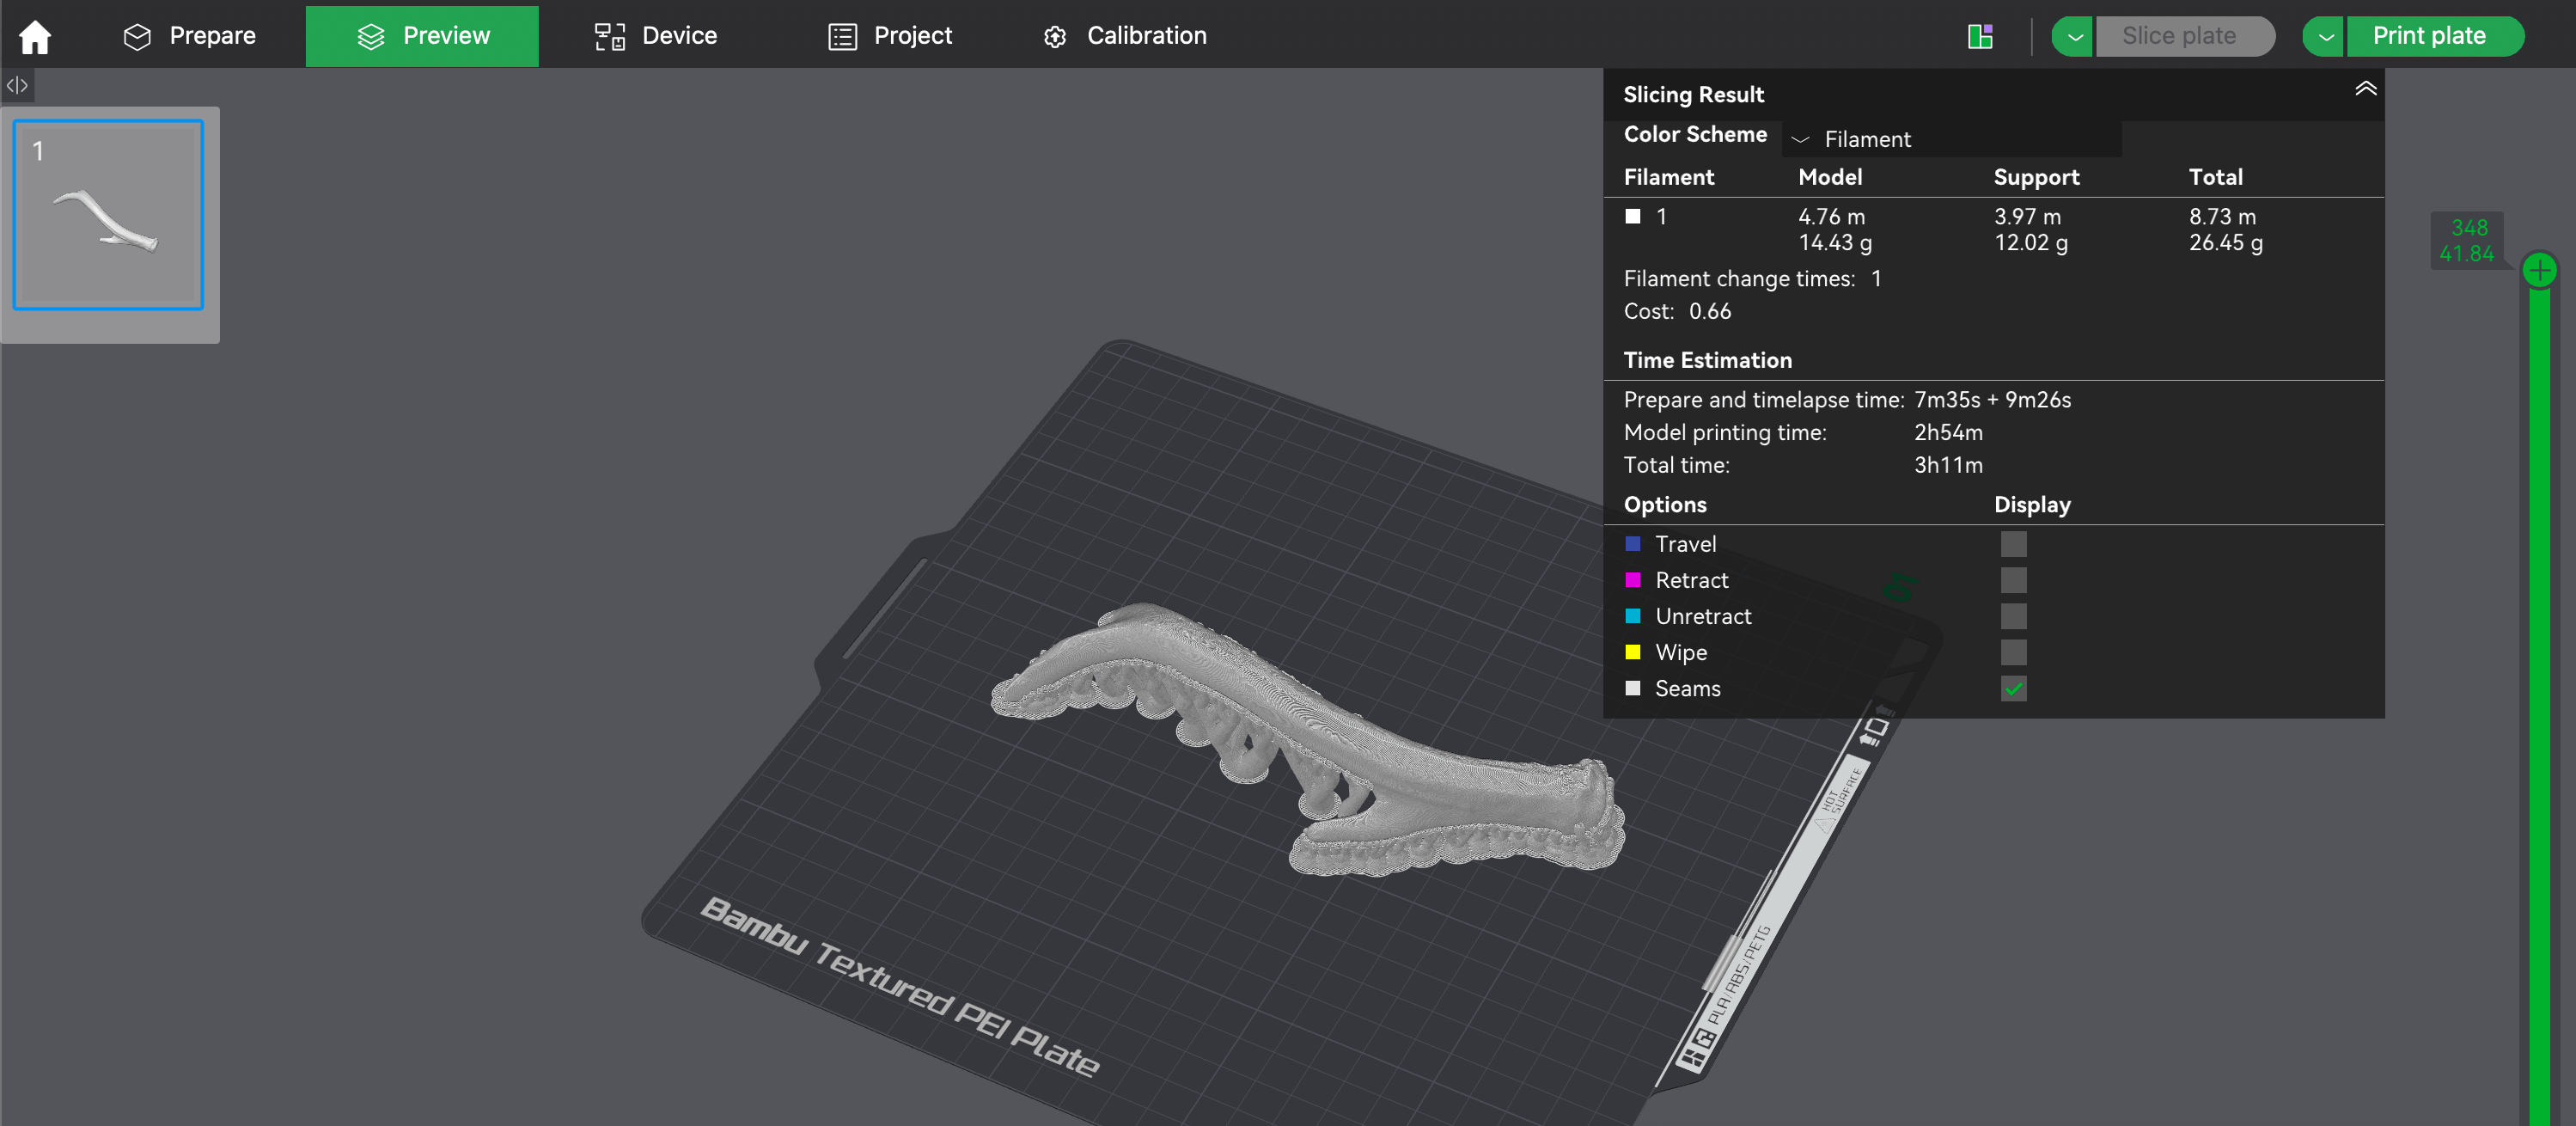Viewport: 2576px width, 1126px height.
Task: Enable the Travel display checkbox
Action: [2014, 544]
